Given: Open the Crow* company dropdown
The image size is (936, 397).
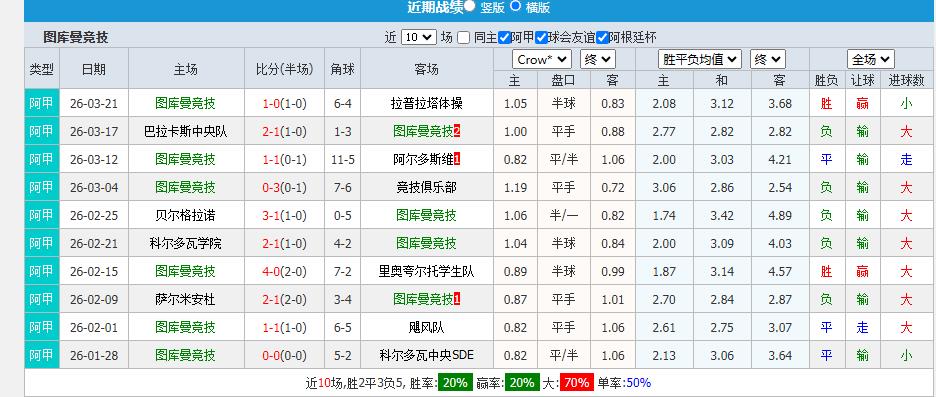Looking at the screenshot, I should click(x=542, y=59).
